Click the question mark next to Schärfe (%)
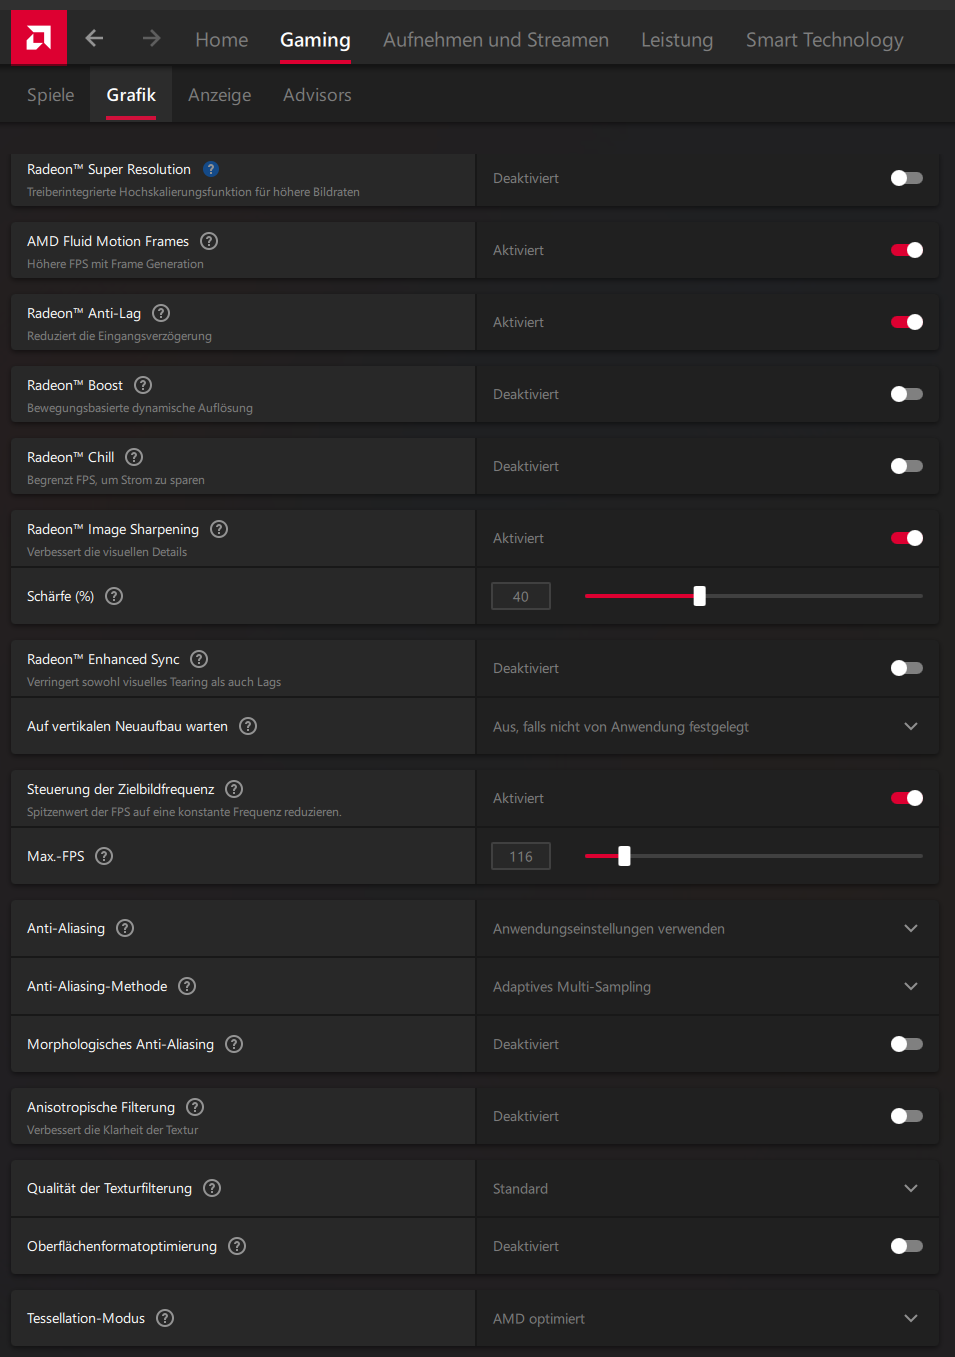Image resolution: width=955 pixels, height=1357 pixels. 113,596
